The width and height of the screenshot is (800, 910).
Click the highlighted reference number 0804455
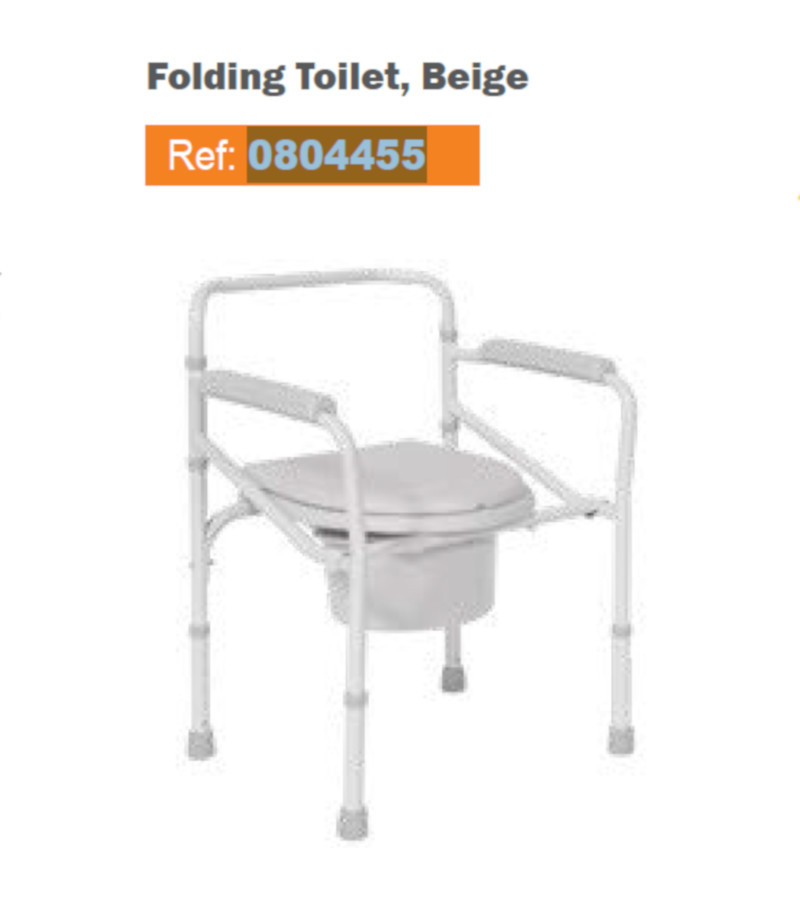(x=337, y=155)
